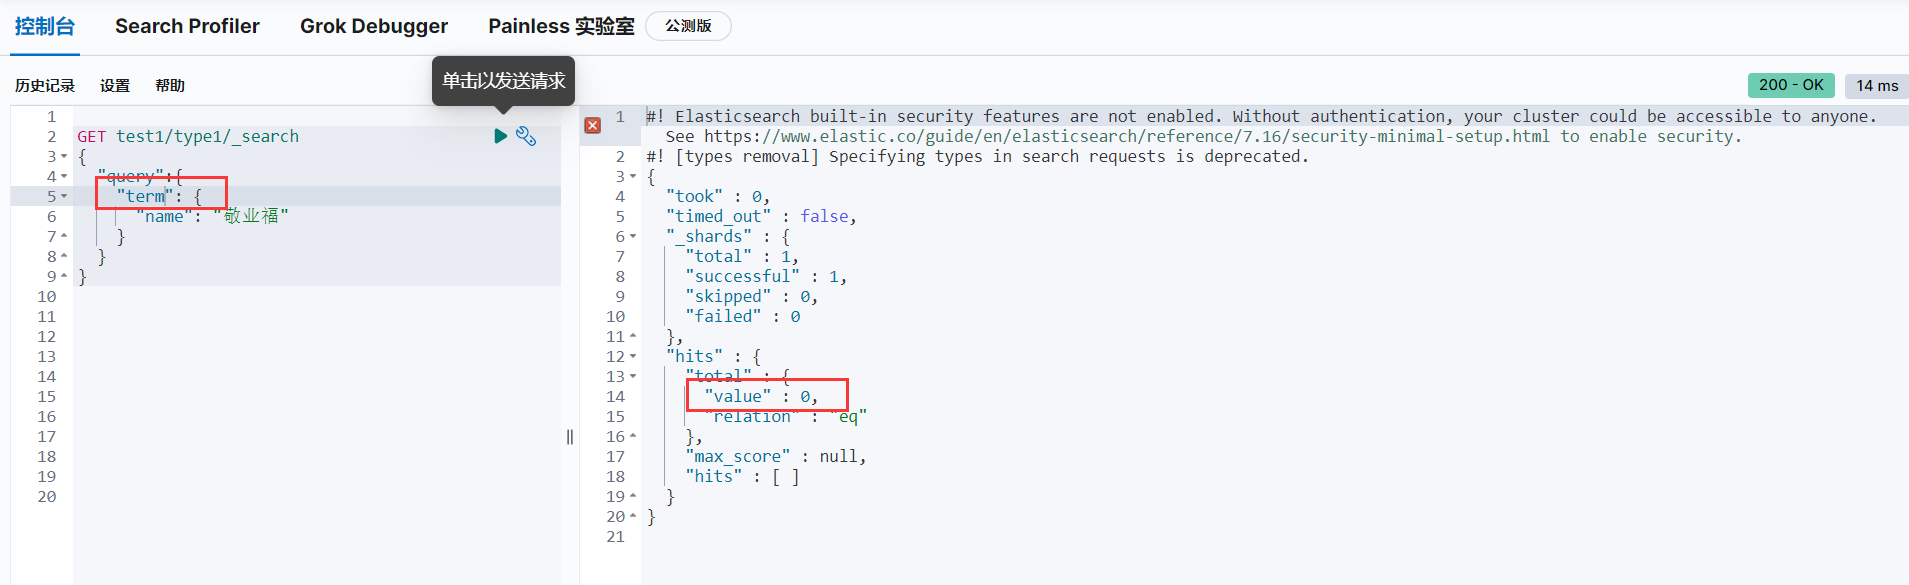Open the Search Profiler tab
Viewport: 1909px width, 585px height.
tap(187, 26)
